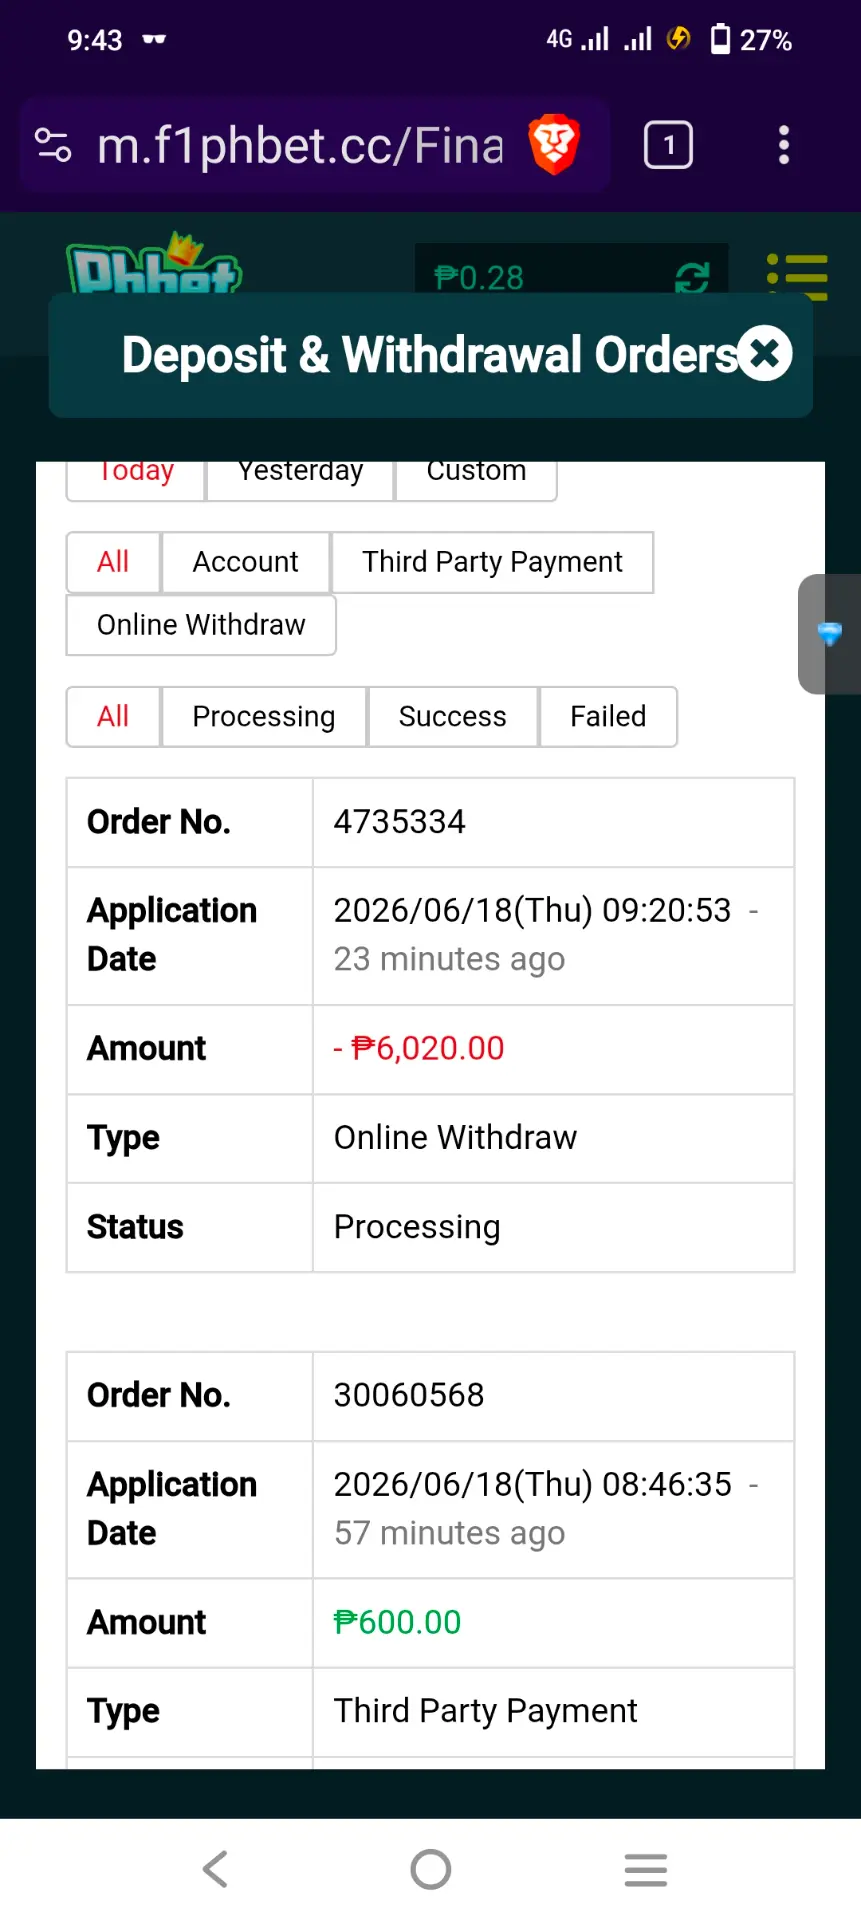Tap the Android recent apps button
Image resolution: width=861 pixels, height=1920 pixels.
(x=646, y=1869)
